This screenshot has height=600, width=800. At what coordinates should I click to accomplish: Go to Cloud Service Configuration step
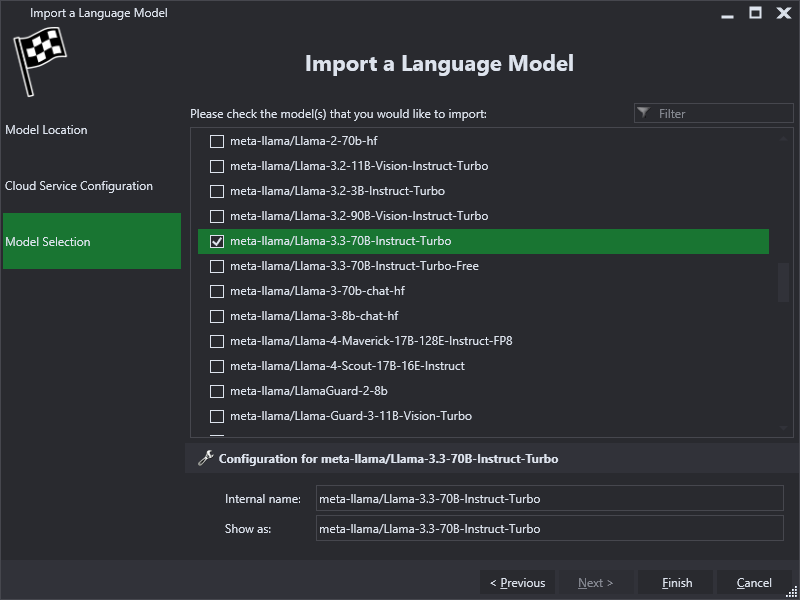pos(92,186)
